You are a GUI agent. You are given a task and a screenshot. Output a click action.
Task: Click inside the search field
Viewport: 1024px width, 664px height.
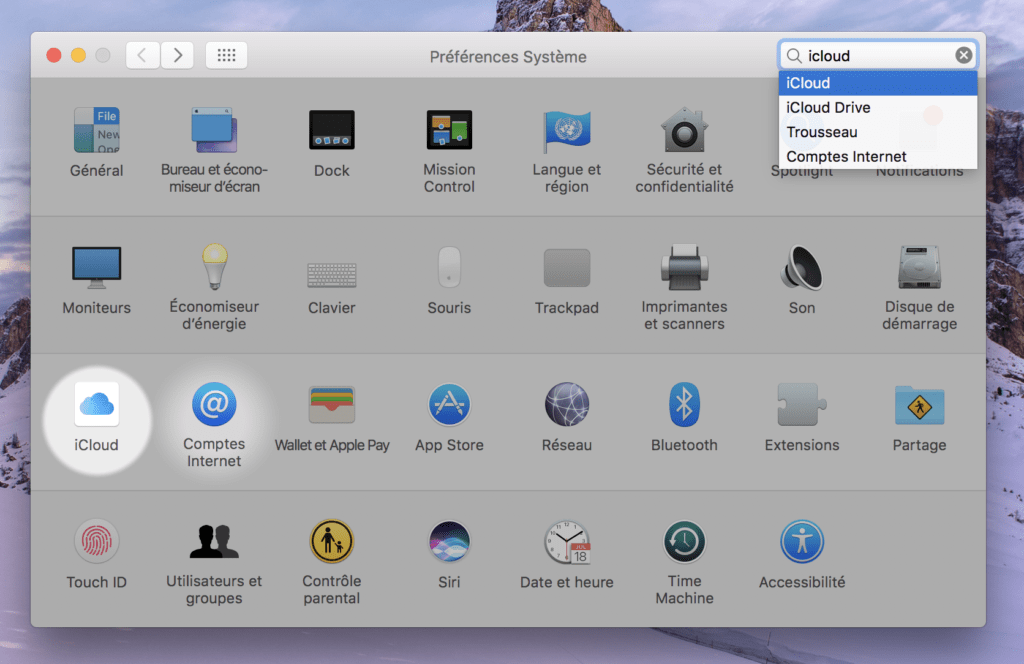(x=878, y=55)
